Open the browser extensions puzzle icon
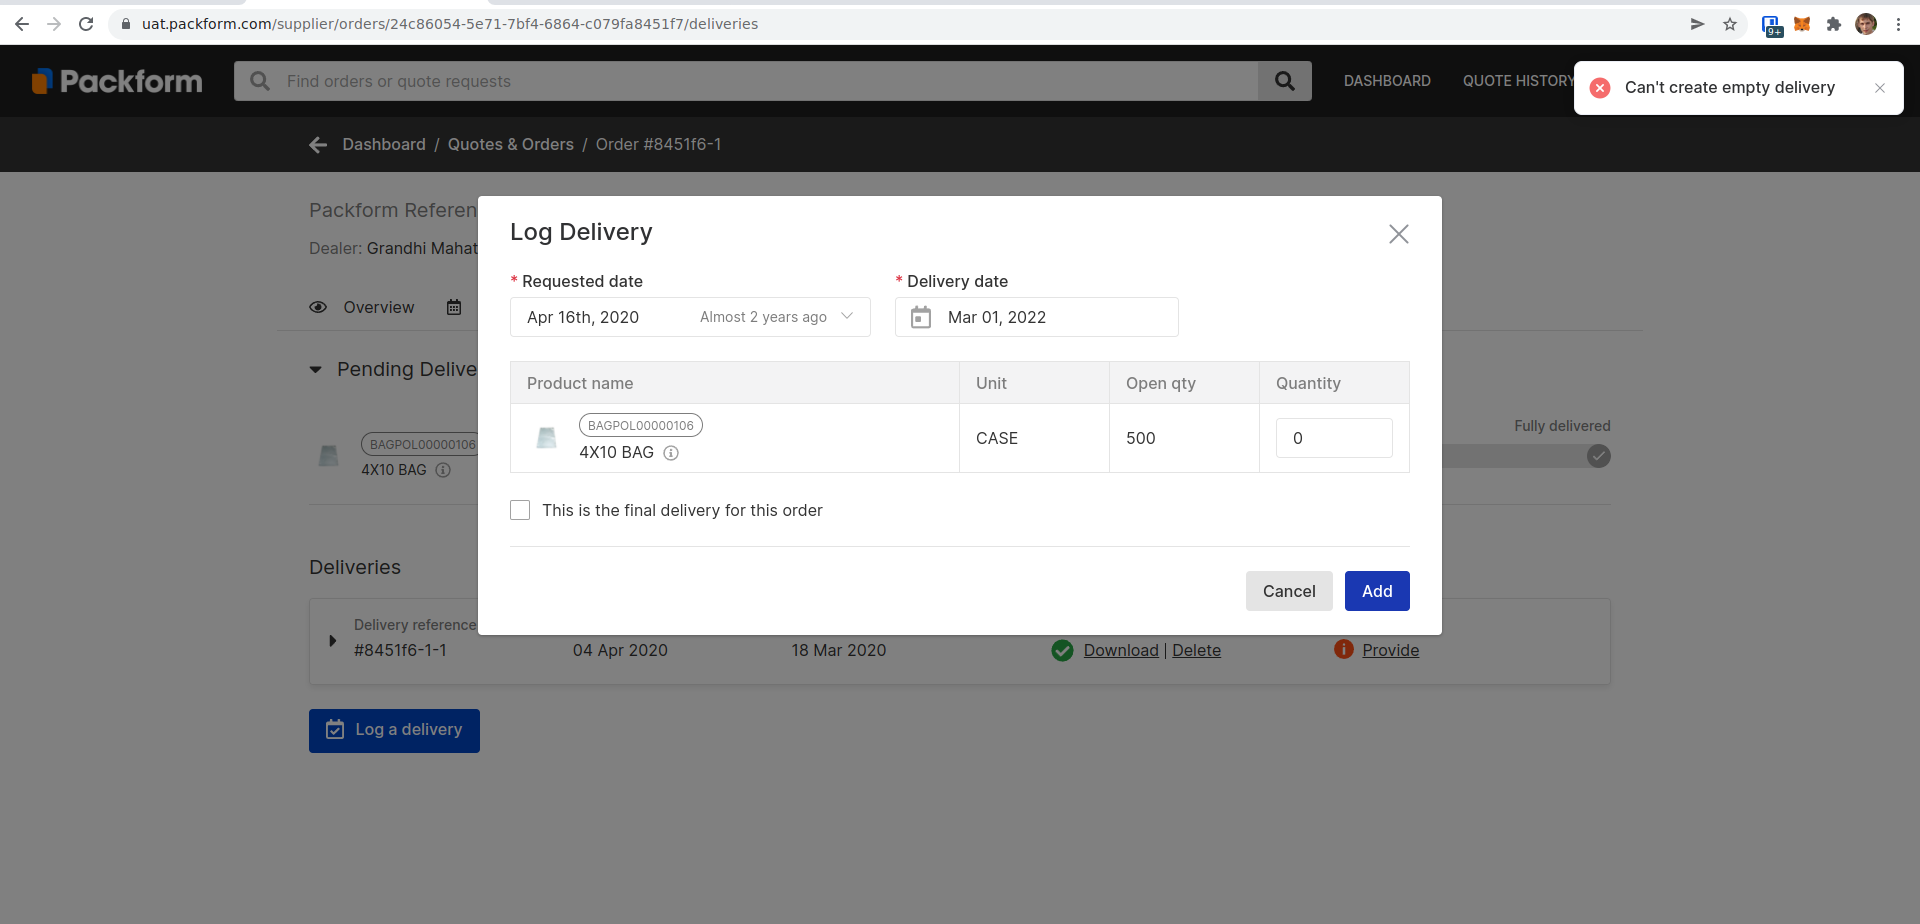This screenshot has height=924, width=1920. click(1833, 24)
